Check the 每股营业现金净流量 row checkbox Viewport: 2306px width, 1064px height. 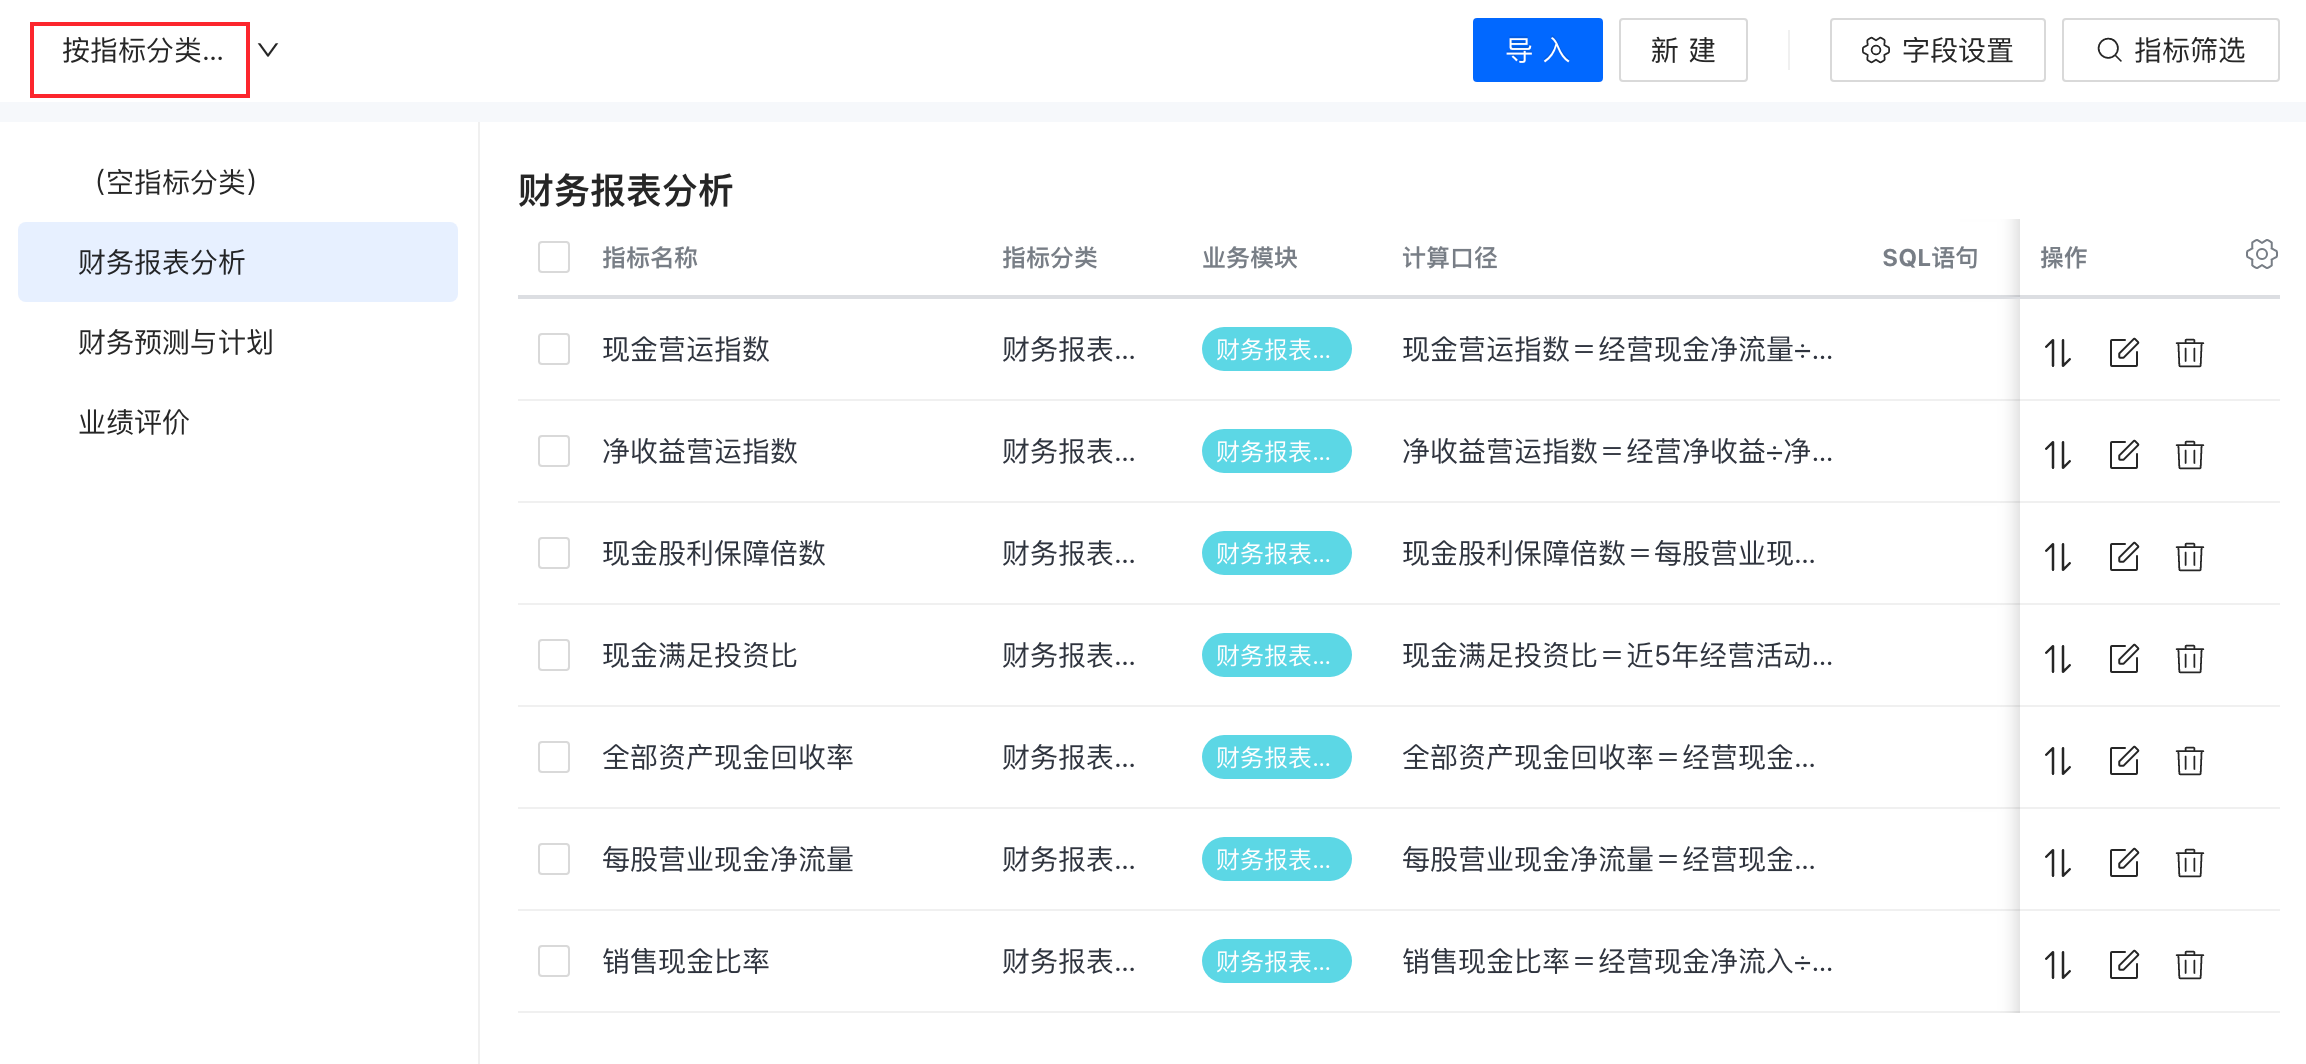(x=554, y=859)
